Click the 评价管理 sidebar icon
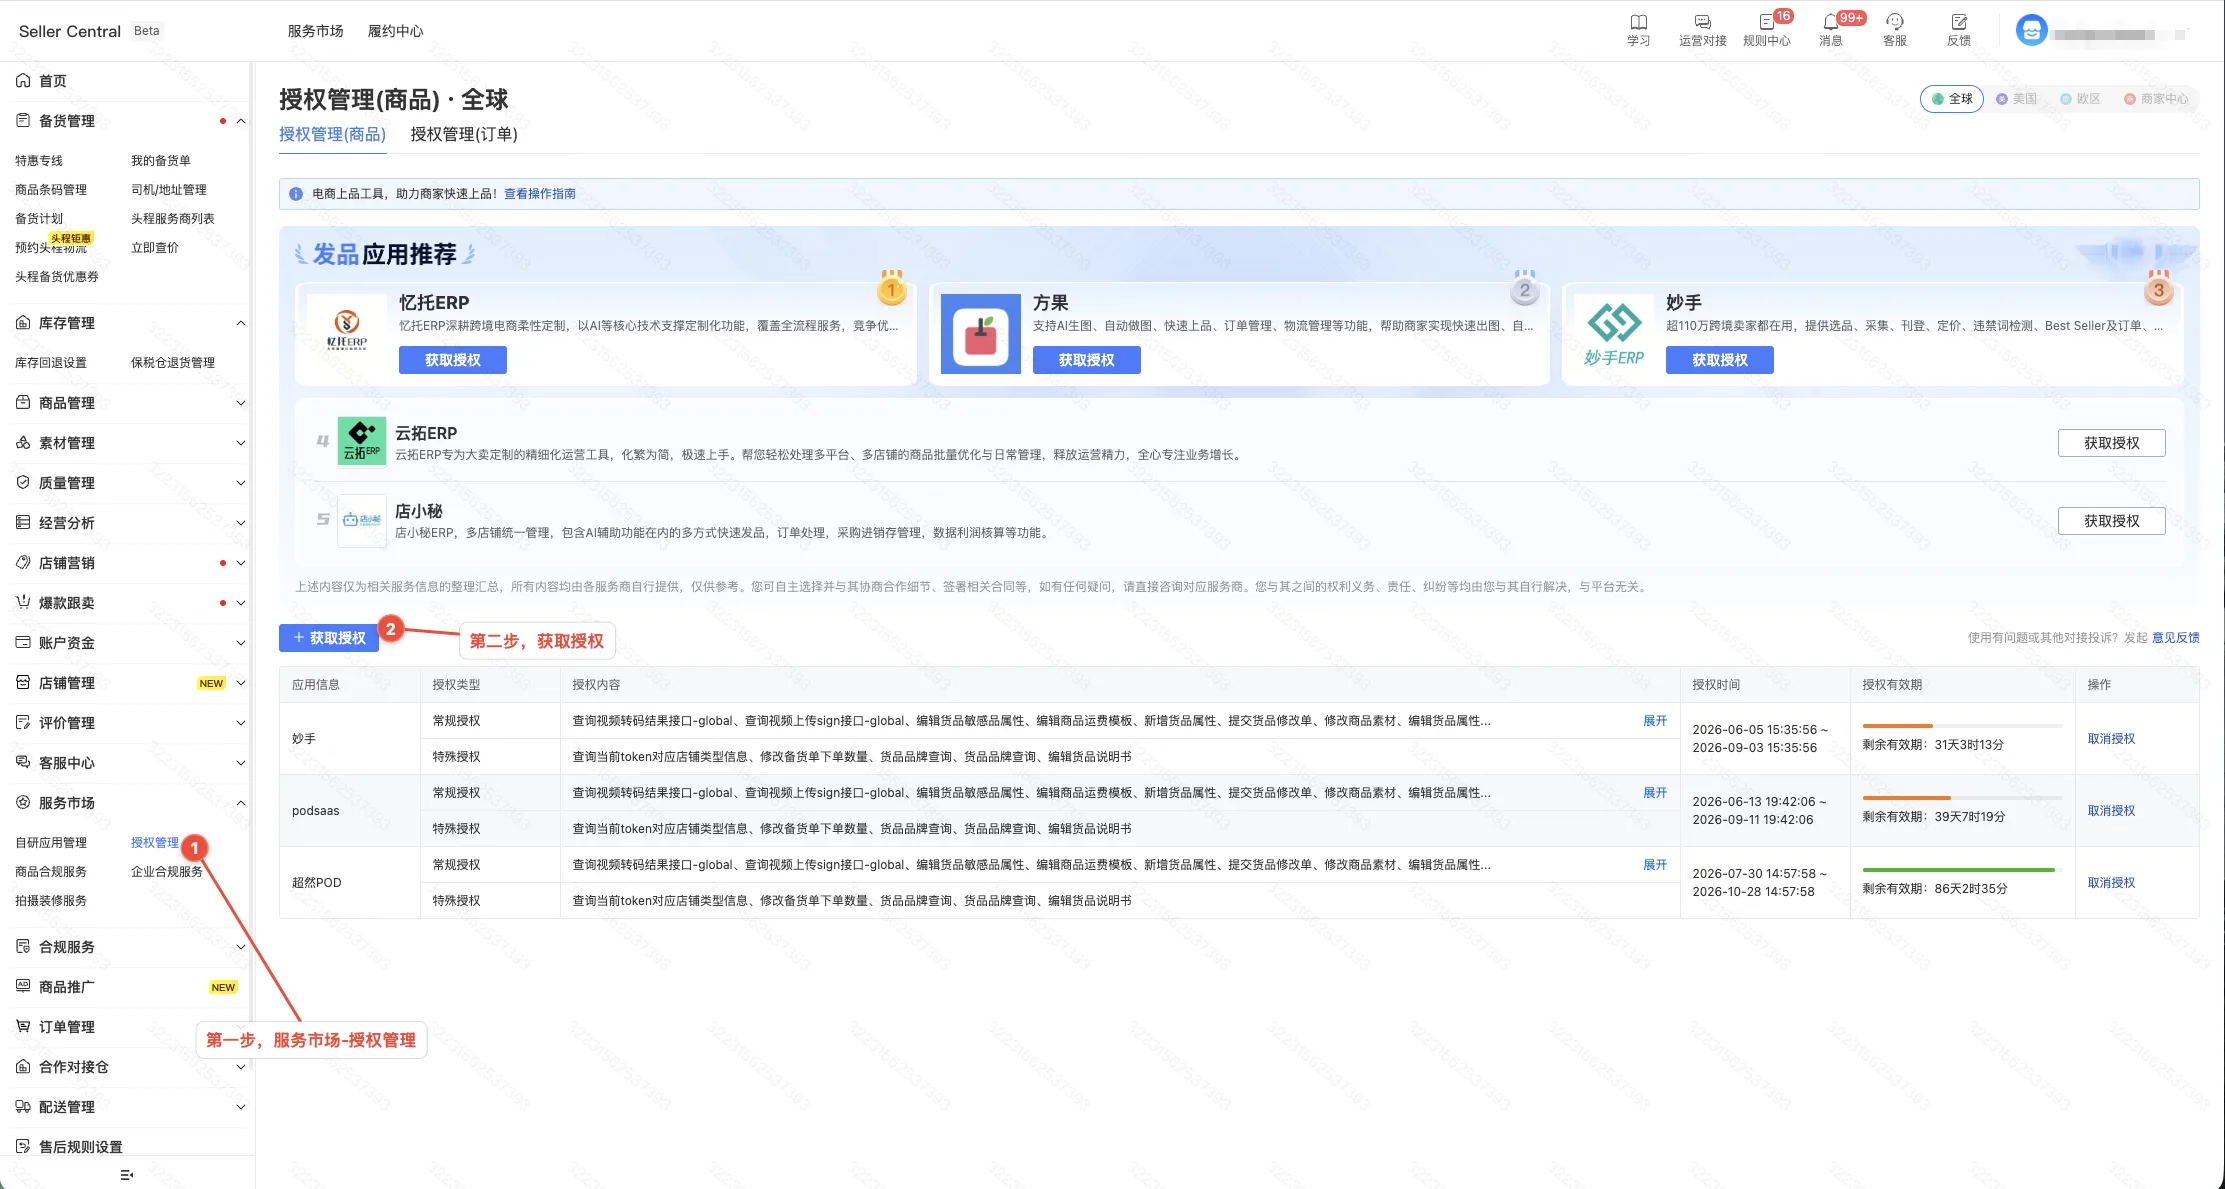 23,723
